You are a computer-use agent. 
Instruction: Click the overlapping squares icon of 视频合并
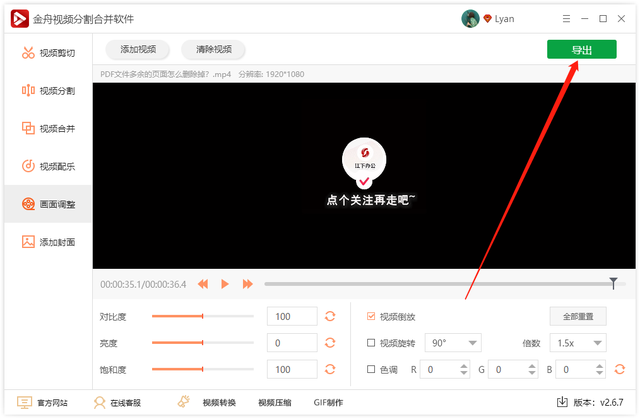(x=28, y=128)
